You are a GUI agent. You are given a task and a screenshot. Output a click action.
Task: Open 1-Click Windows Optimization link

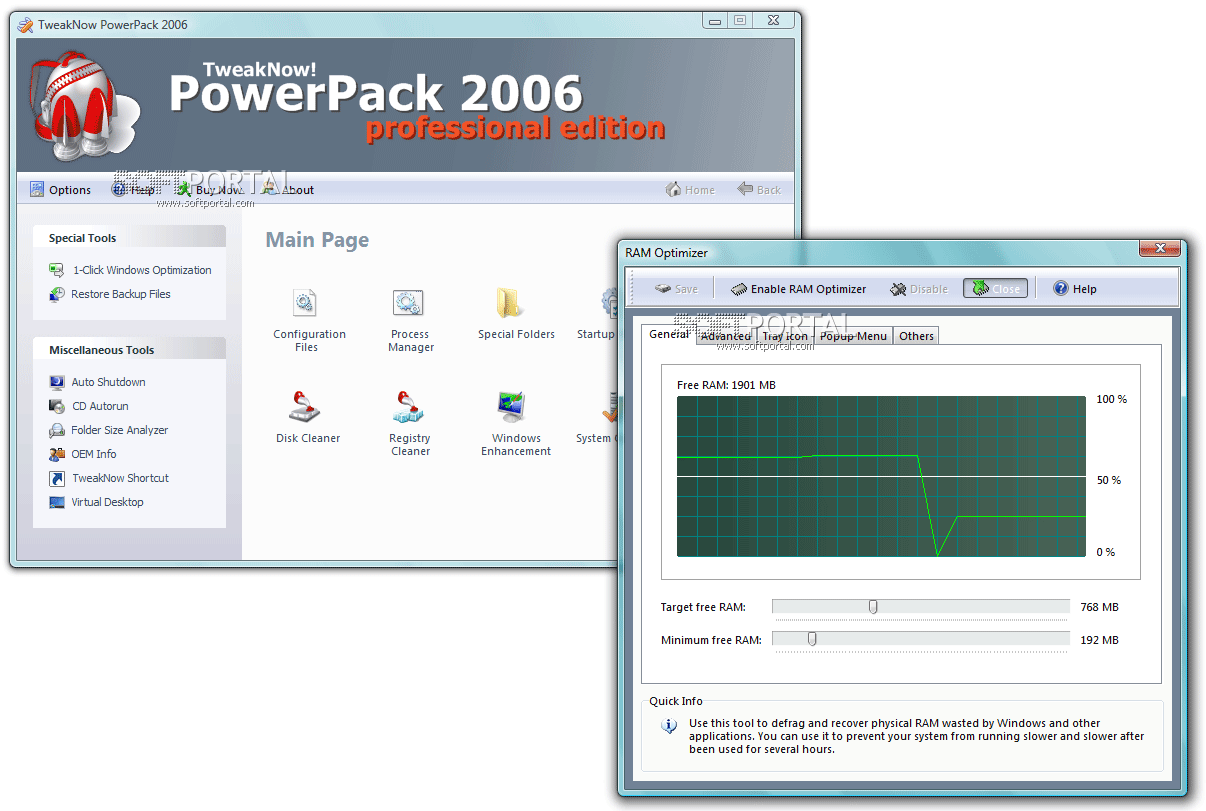tap(142, 270)
